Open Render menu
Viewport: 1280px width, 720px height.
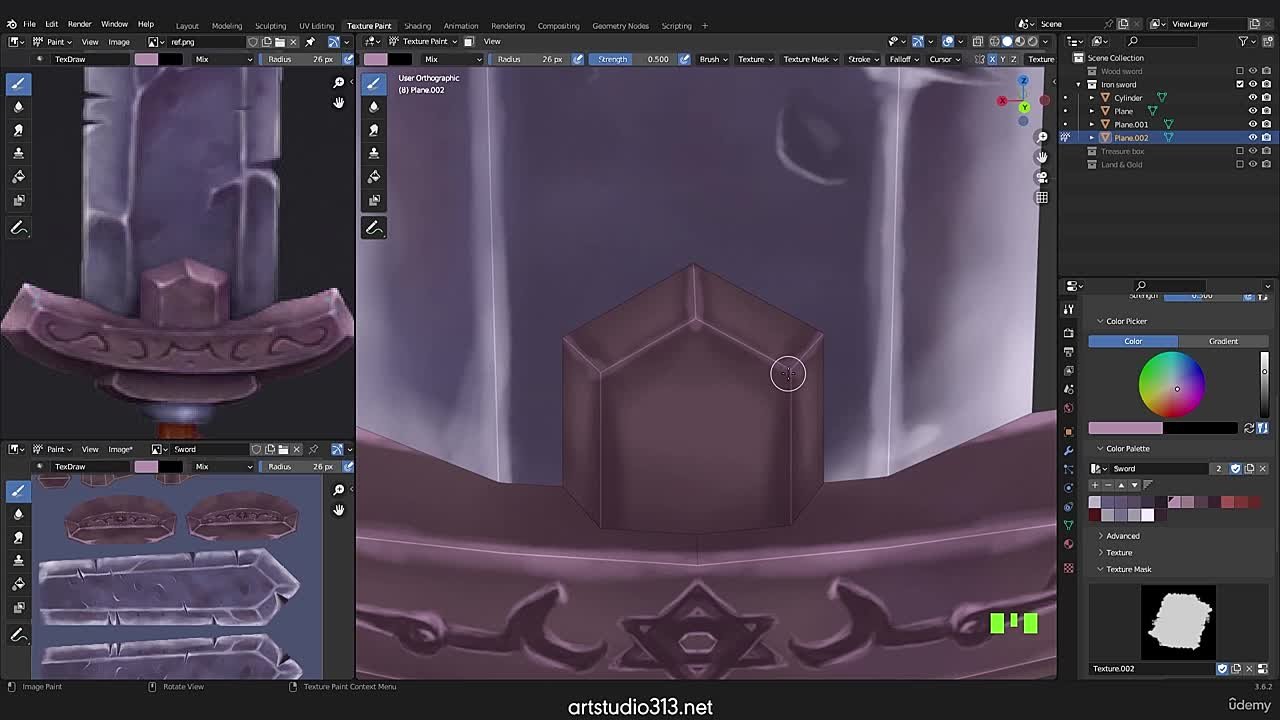tap(79, 24)
